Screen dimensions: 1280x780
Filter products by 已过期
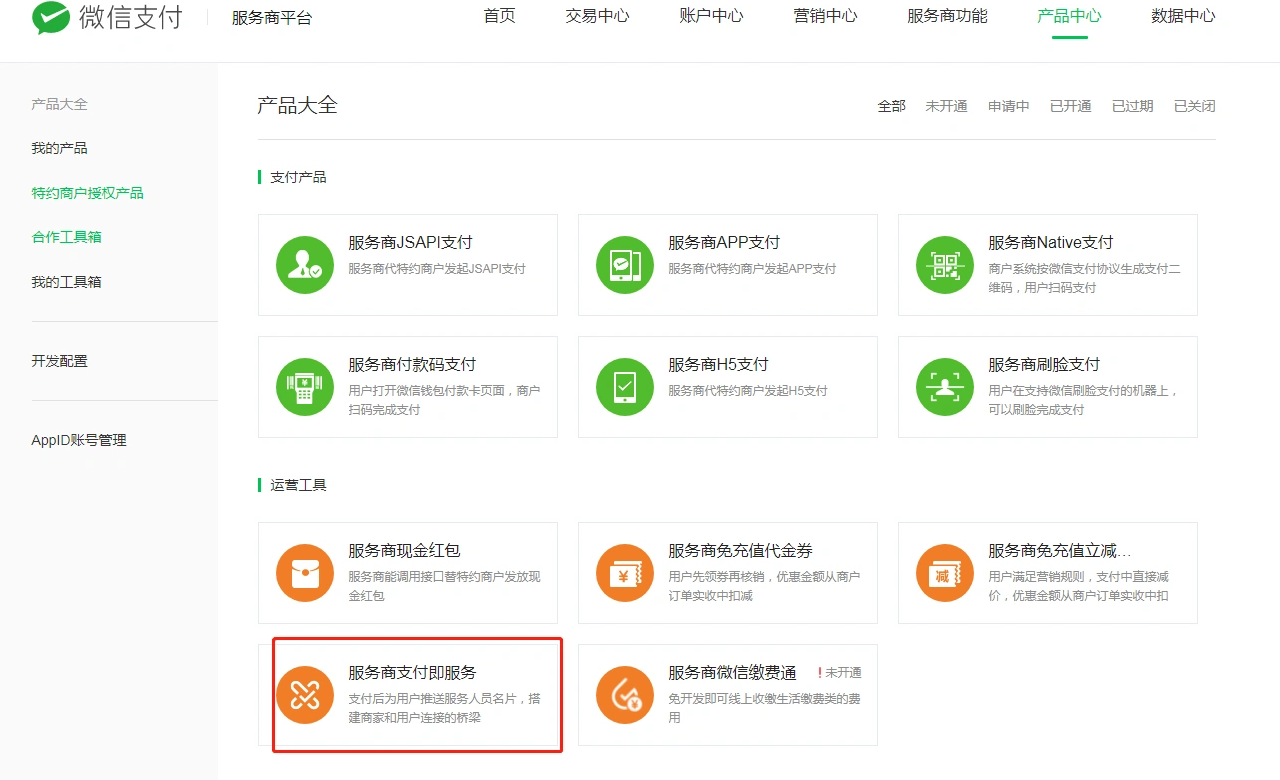point(1132,106)
